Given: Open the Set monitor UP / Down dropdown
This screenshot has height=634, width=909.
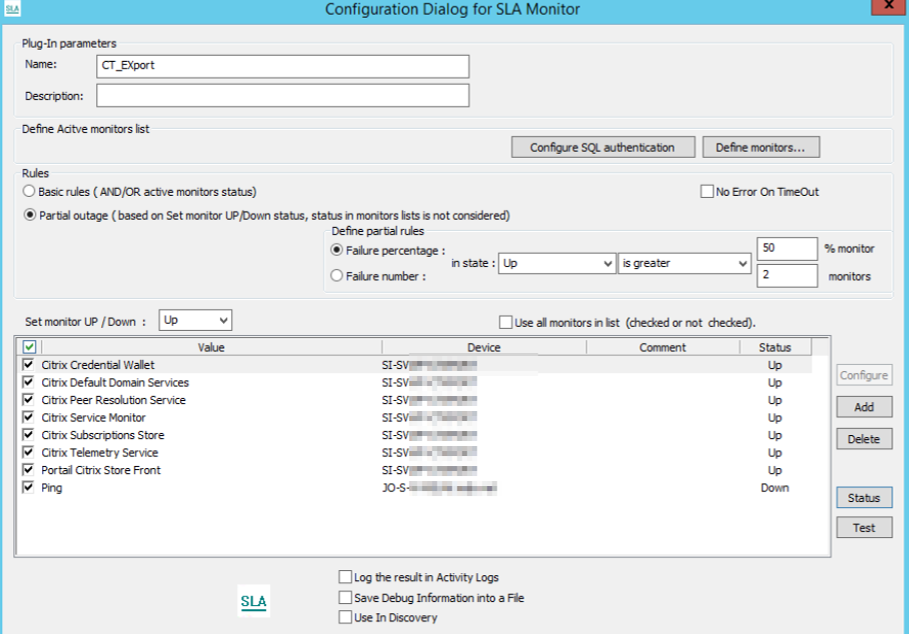Looking at the screenshot, I should click(195, 320).
